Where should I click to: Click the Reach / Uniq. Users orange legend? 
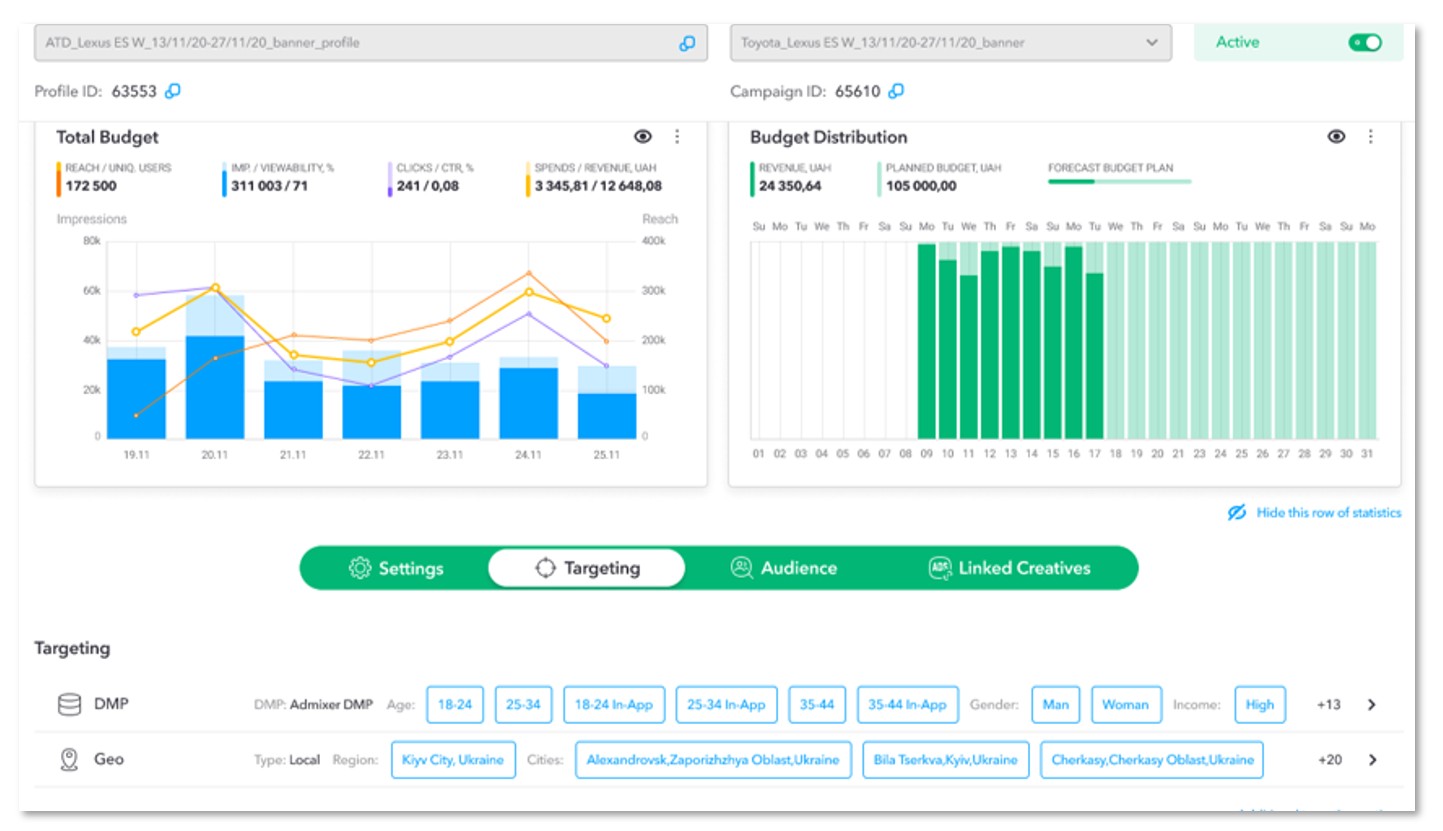(59, 178)
